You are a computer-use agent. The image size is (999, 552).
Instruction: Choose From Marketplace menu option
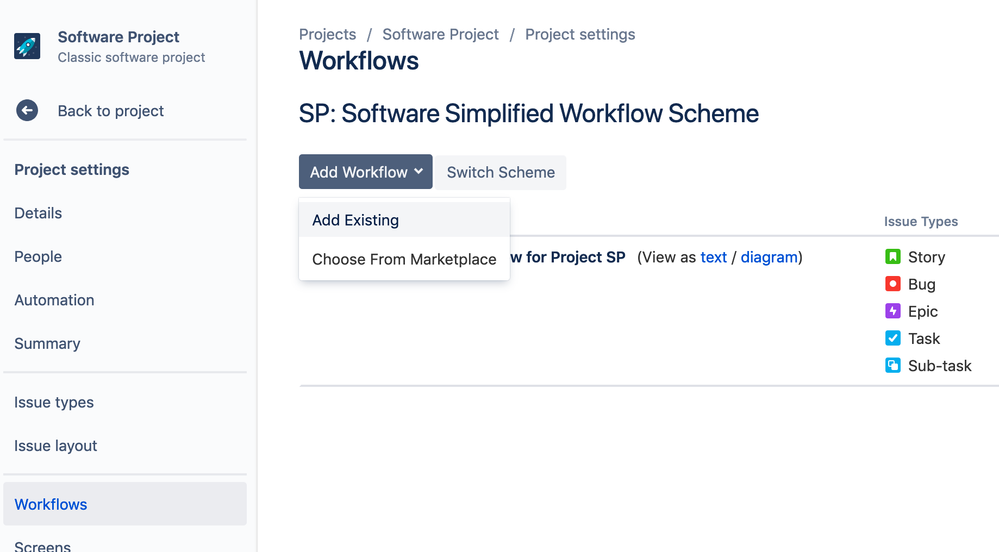(404, 259)
